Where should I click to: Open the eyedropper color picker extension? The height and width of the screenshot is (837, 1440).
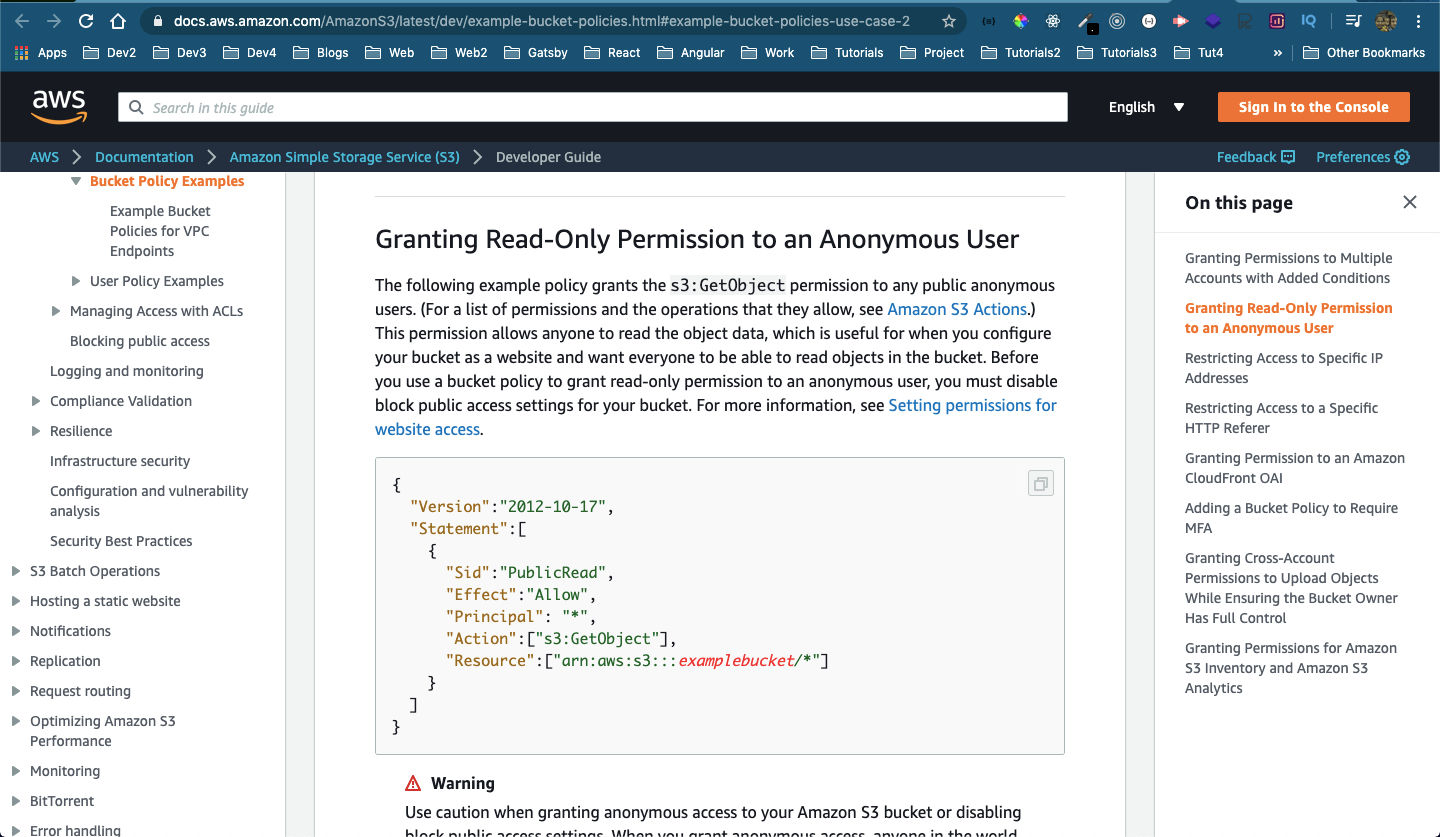click(1086, 22)
